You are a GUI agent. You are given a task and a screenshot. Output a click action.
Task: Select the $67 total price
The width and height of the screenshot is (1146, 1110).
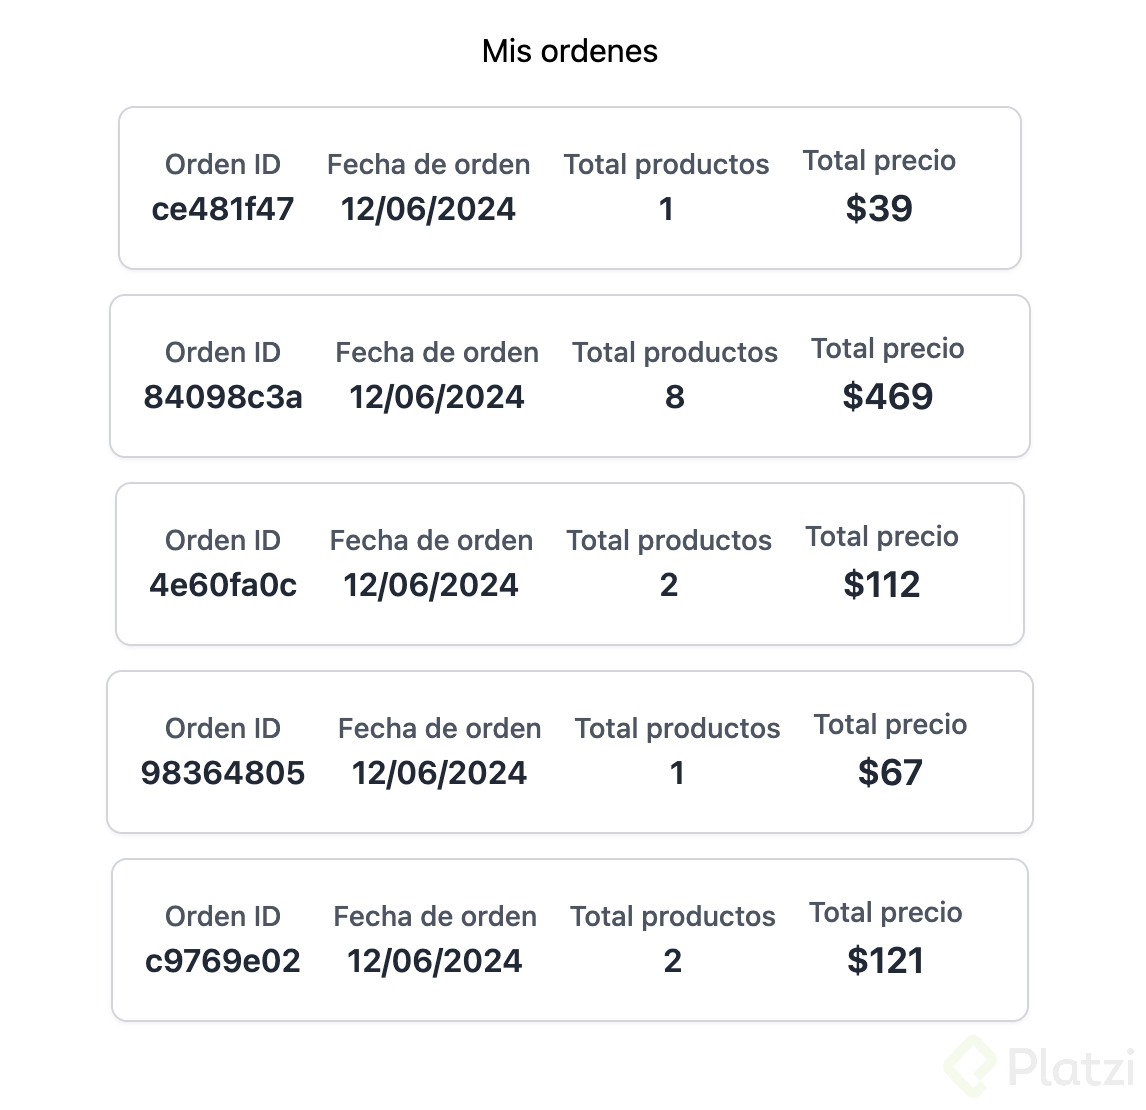point(890,773)
